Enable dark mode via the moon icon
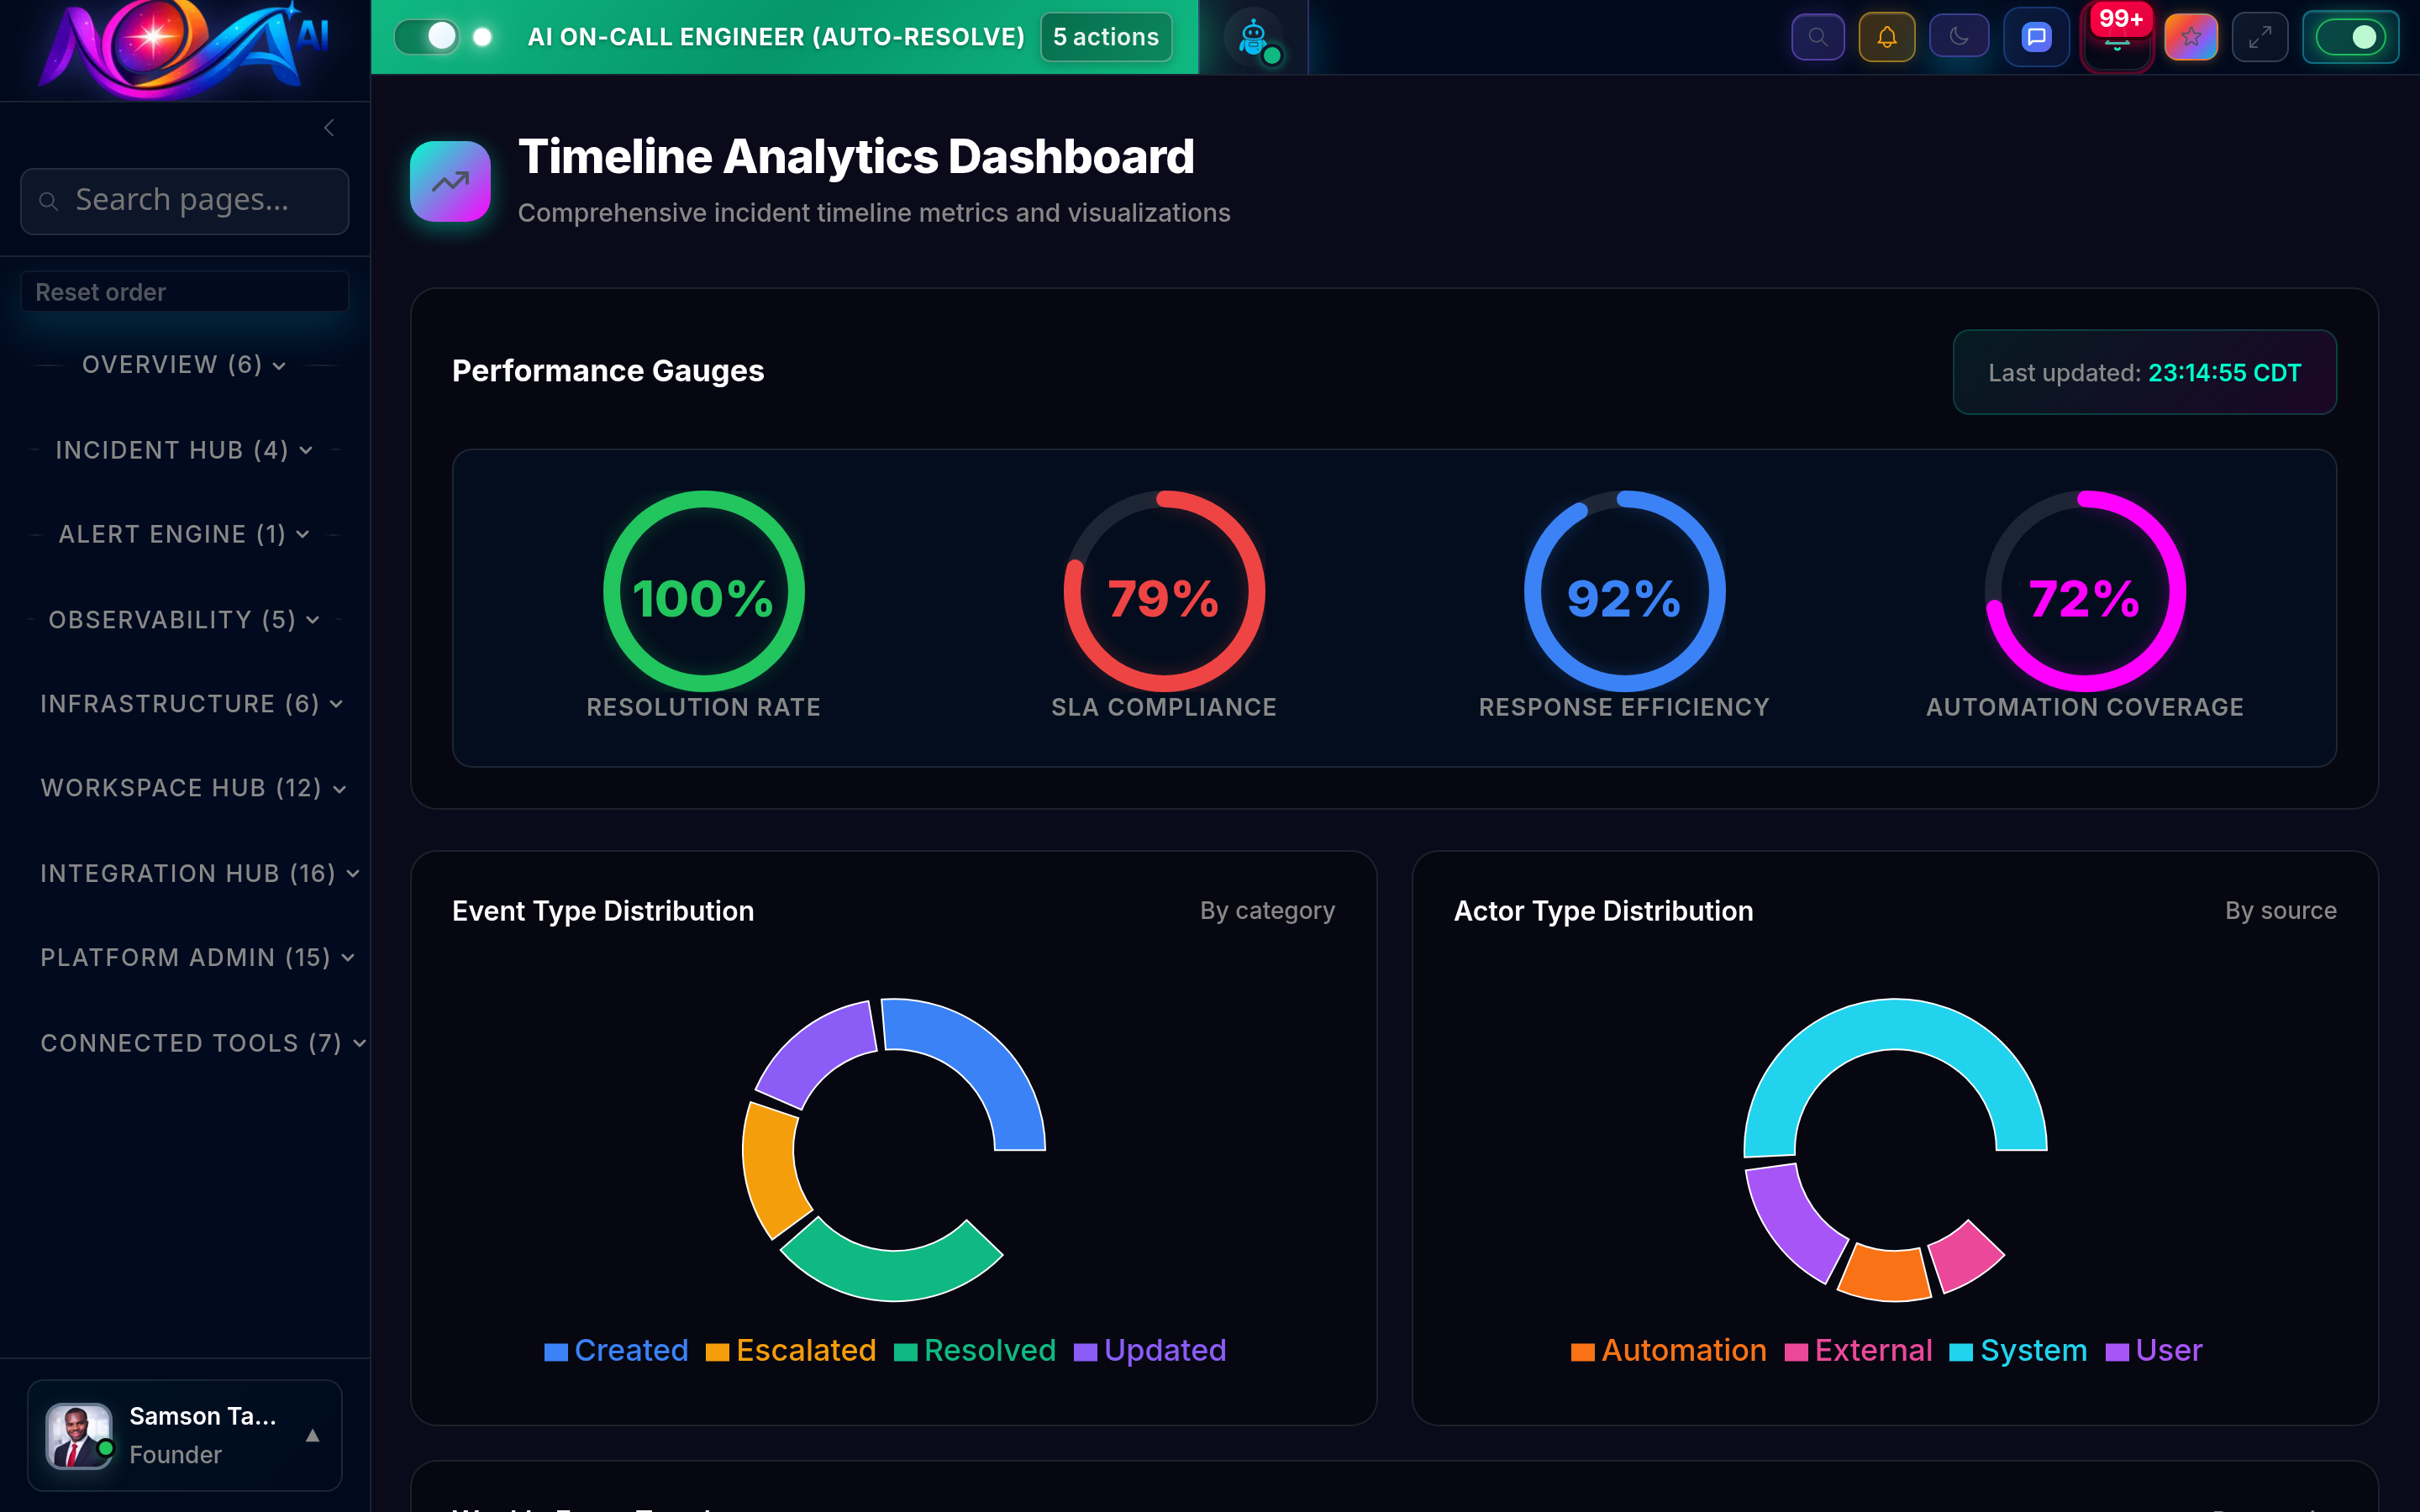The width and height of the screenshot is (2420, 1512). (x=1959, y=36)
